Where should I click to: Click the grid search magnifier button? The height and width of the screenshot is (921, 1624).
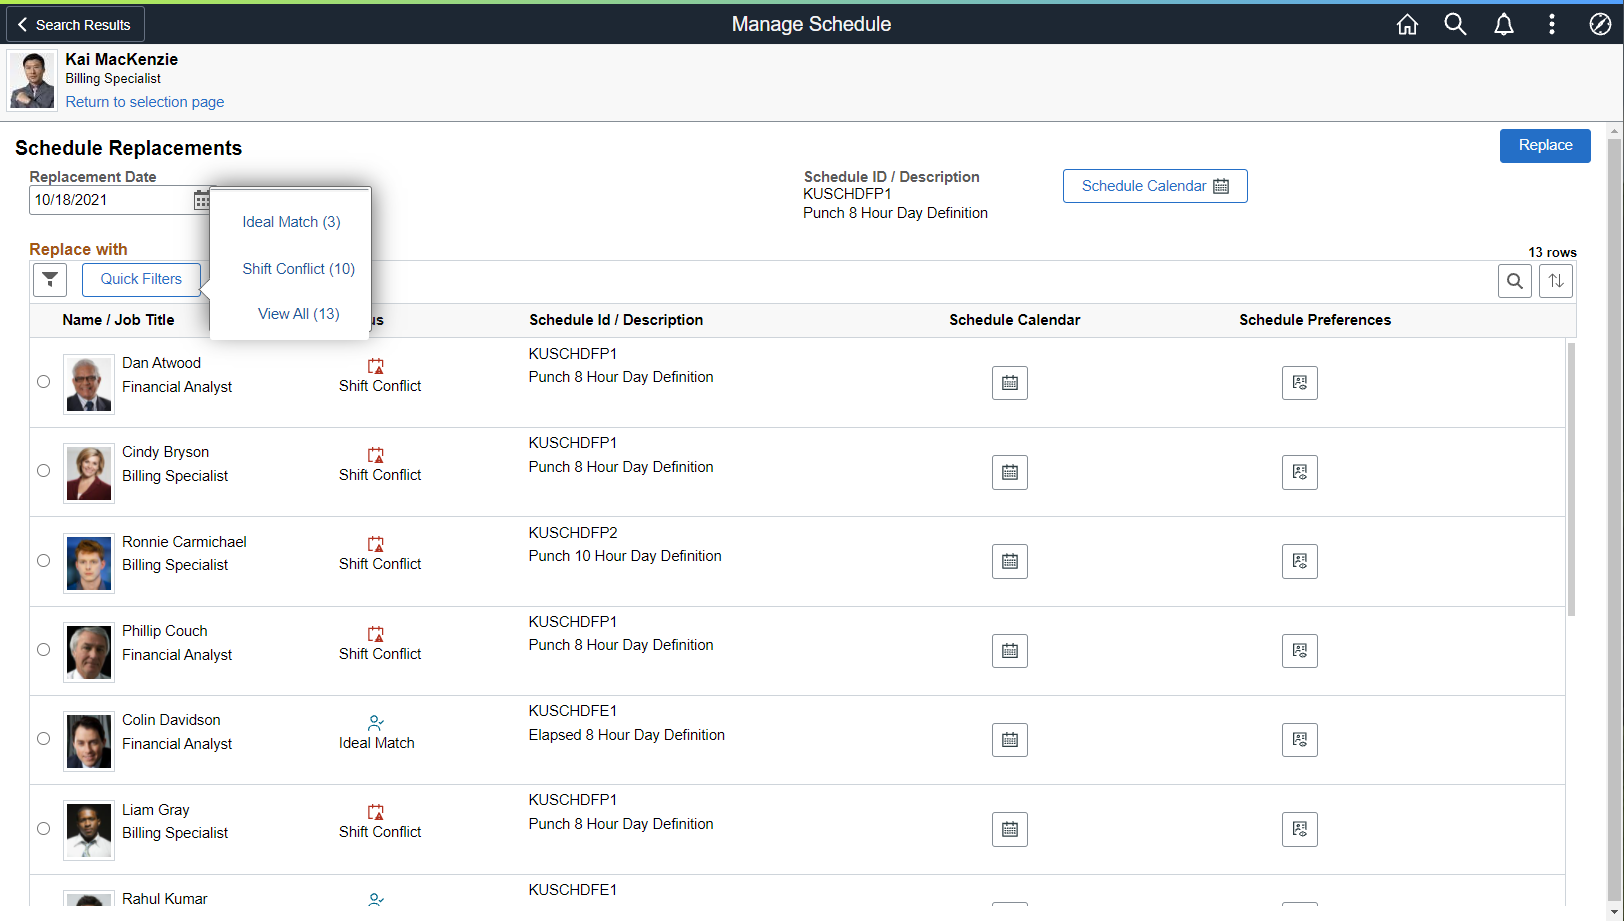(1514, 281)
